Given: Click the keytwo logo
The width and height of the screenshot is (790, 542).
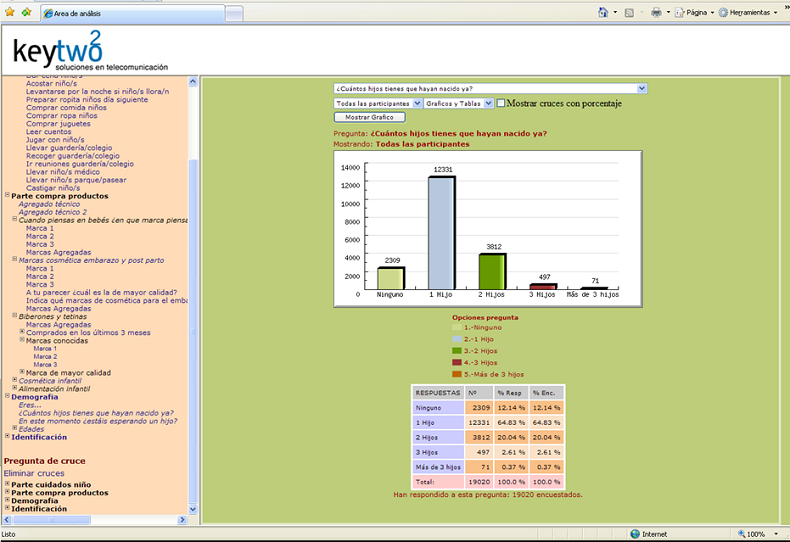Looking at the screenshot, I should pyautogui.click(x=58, y=50).
